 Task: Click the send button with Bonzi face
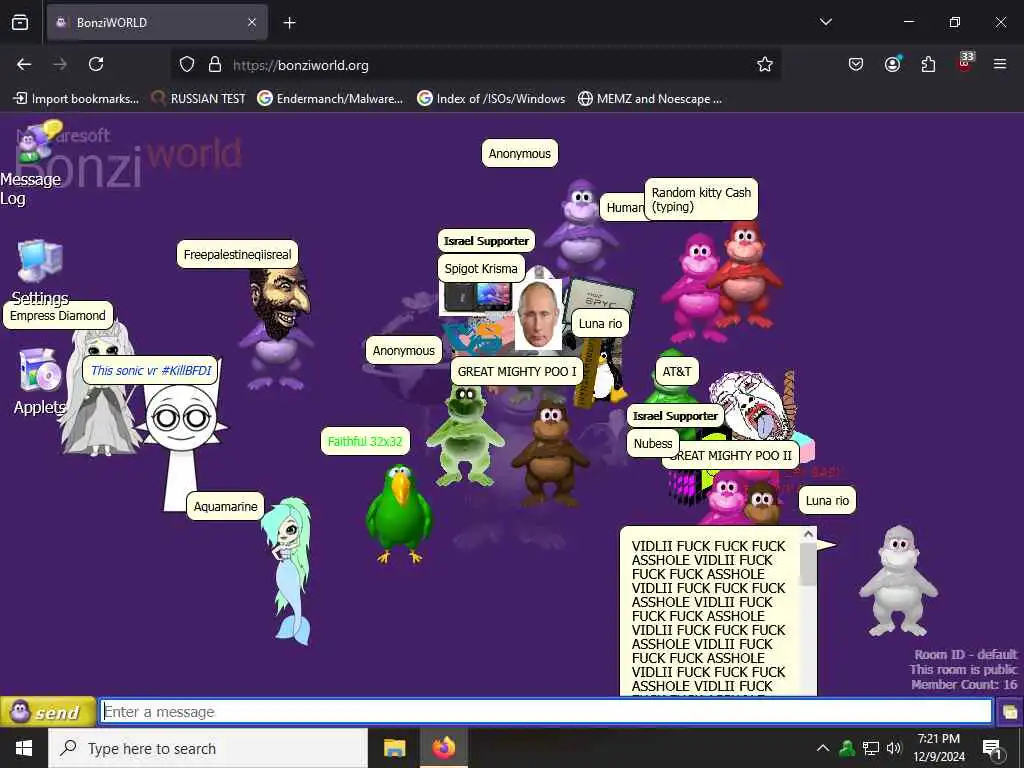click(48, 712)
